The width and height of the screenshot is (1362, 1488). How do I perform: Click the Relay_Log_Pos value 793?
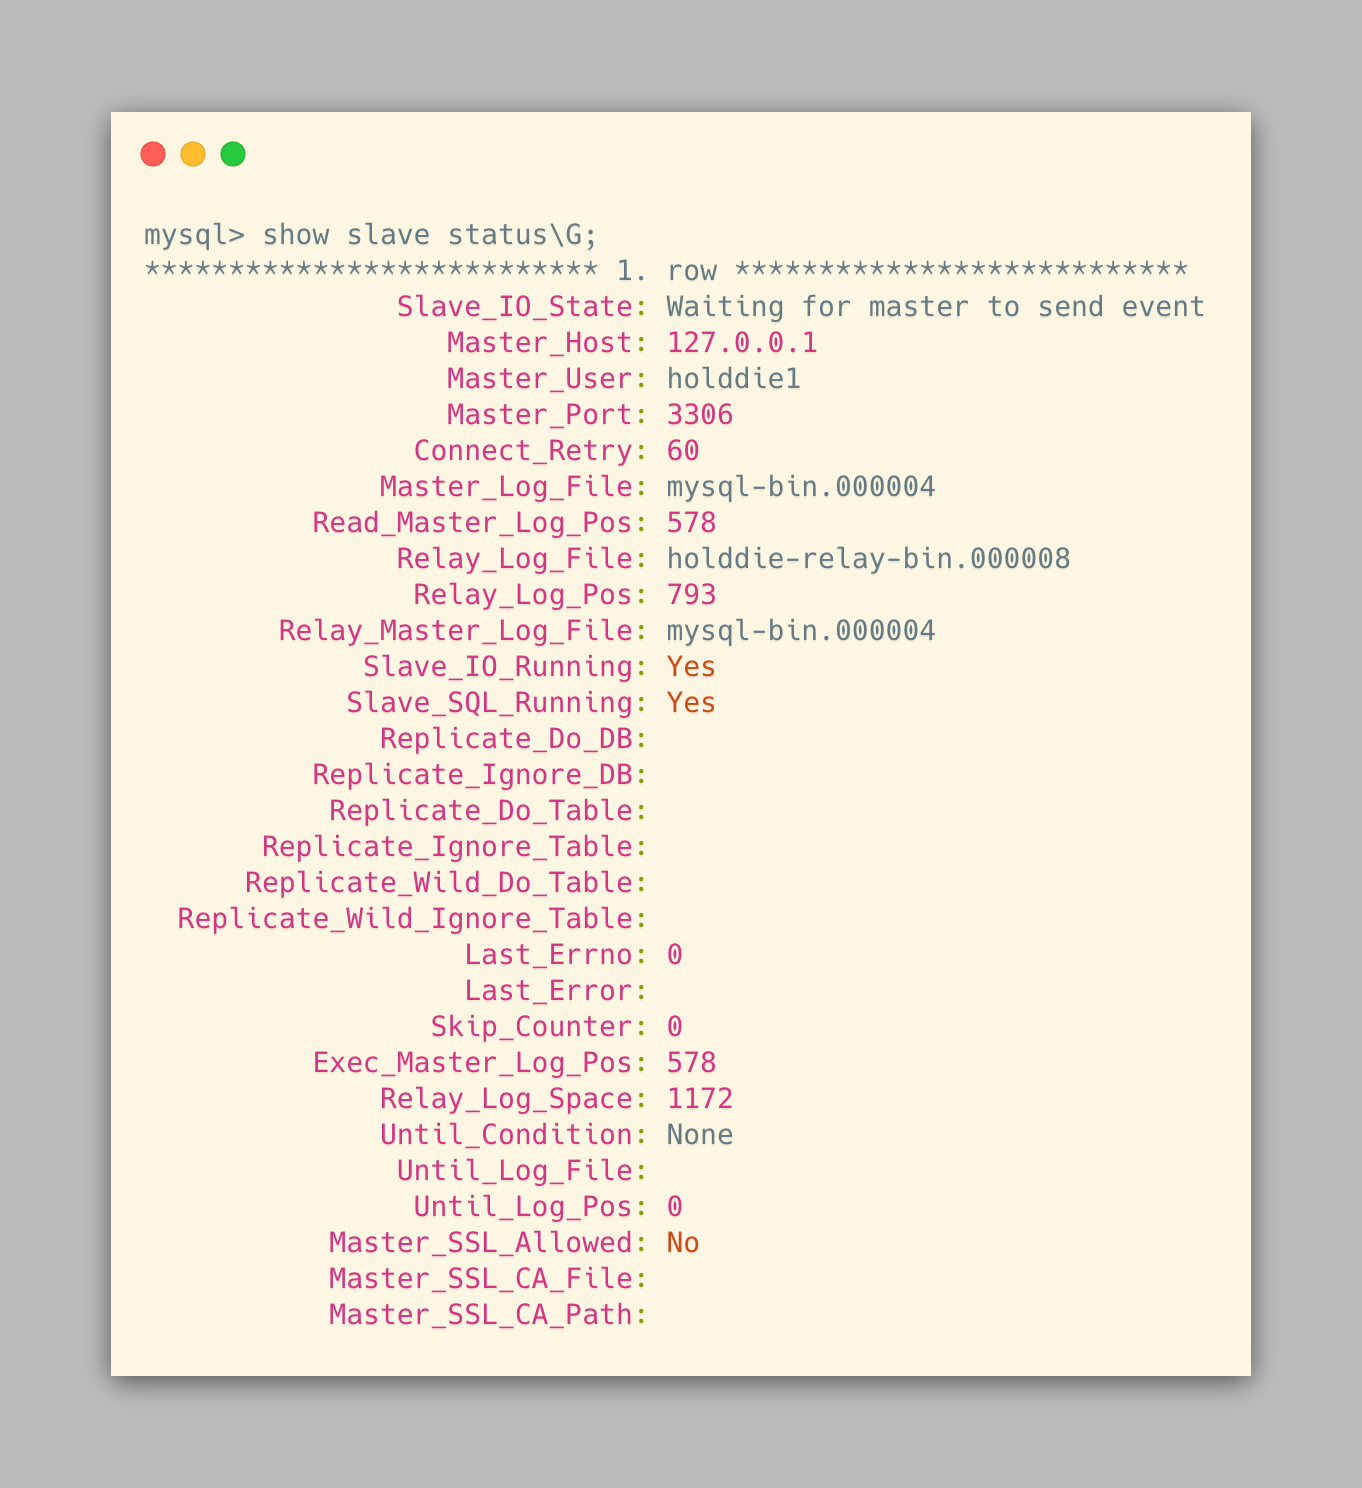click(x=692, y=595)
